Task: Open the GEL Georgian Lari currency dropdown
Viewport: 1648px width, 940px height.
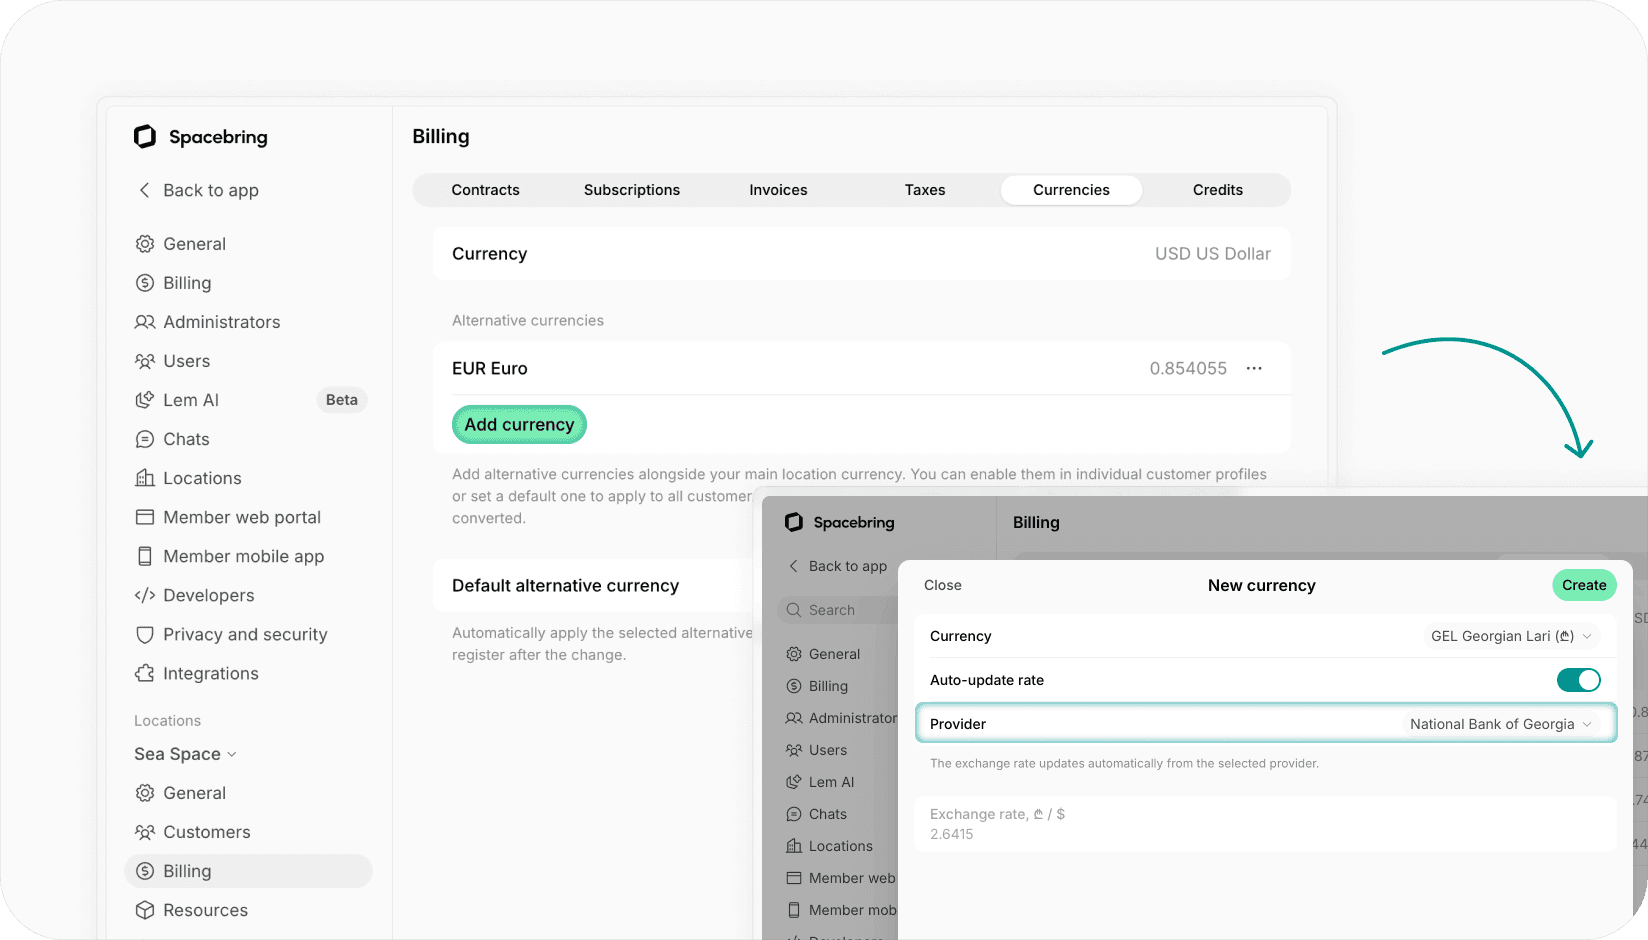Action: click(1511, 636)
